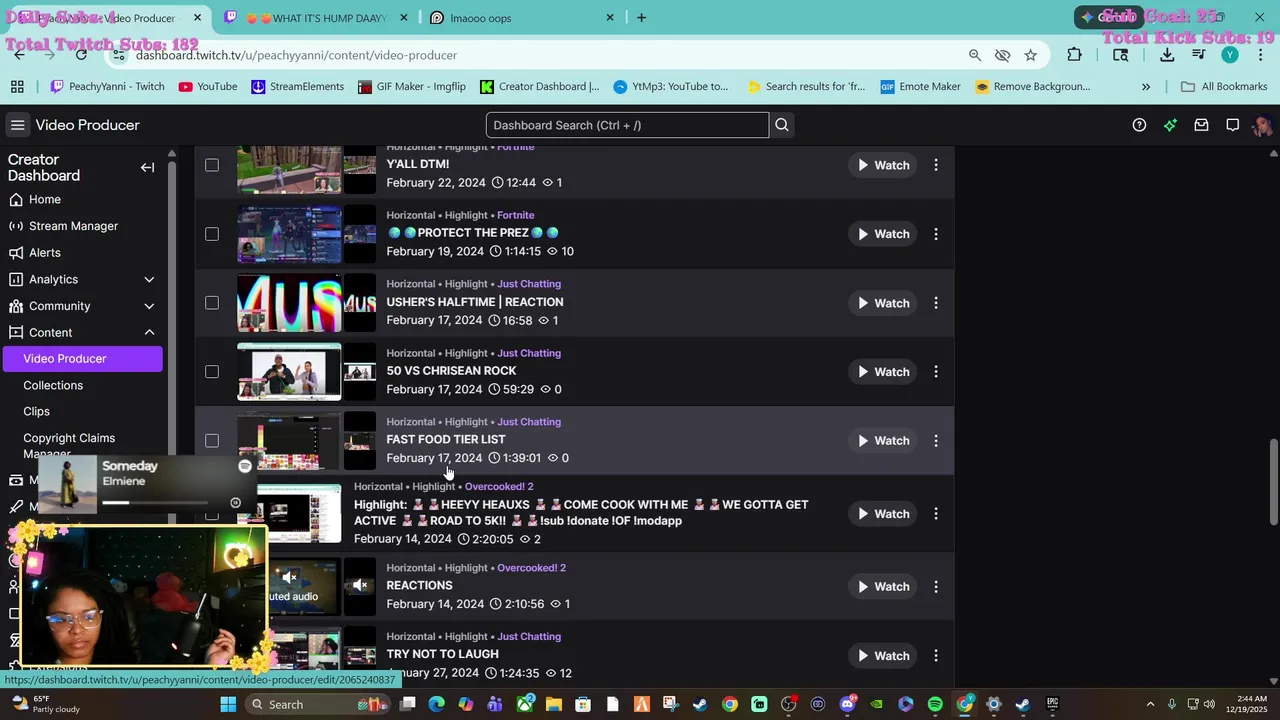Watch the FAST FOOD TIER LIST highlight

(883, 441)
